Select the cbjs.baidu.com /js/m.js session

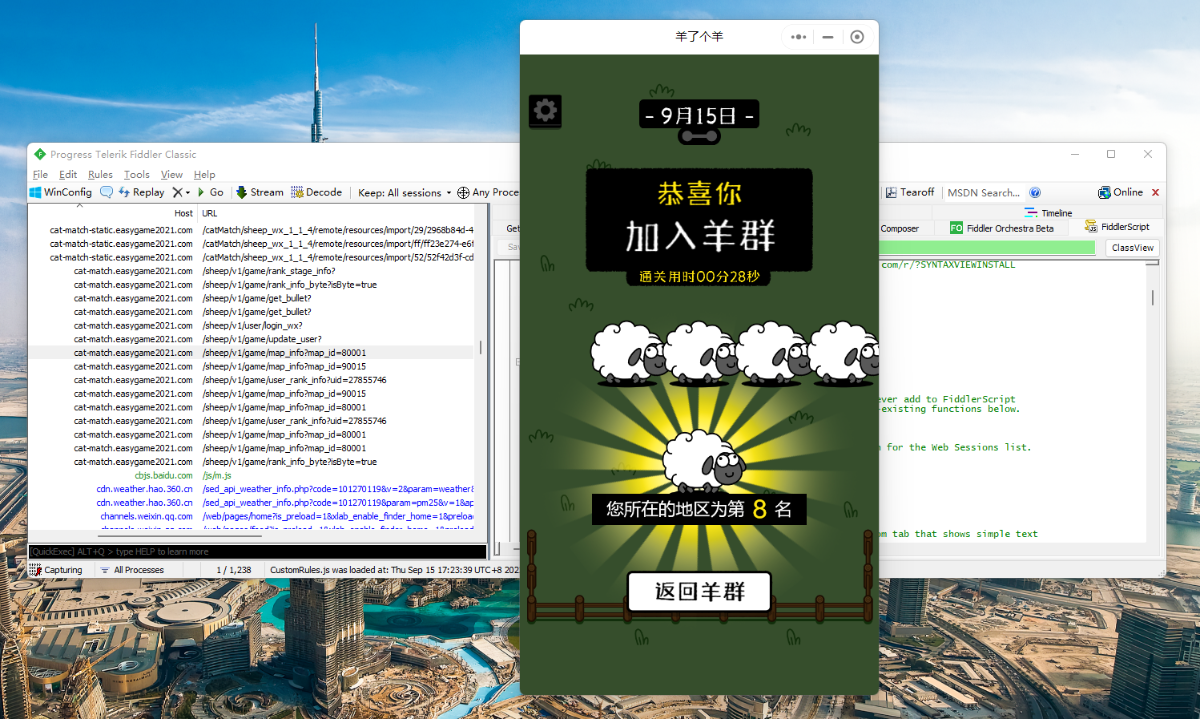[x=250, y=475]
